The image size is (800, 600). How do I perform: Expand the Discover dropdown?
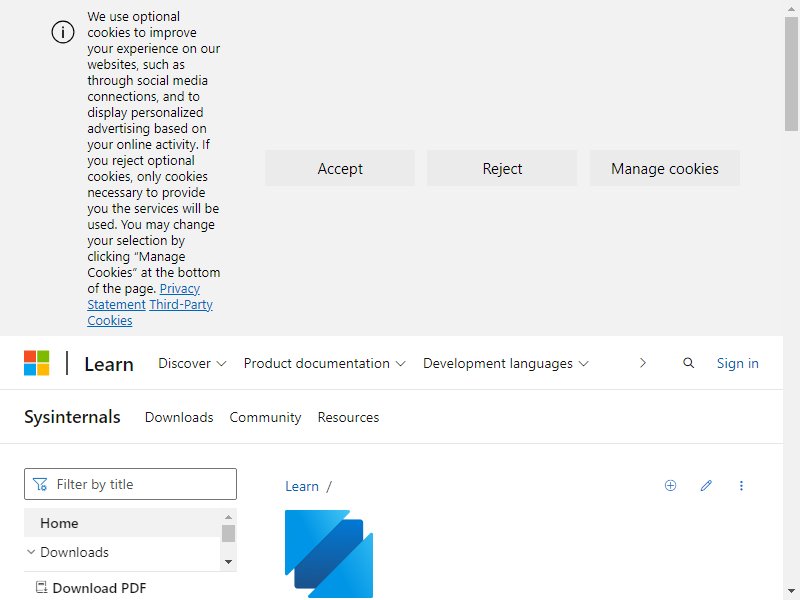coord(192,363)
